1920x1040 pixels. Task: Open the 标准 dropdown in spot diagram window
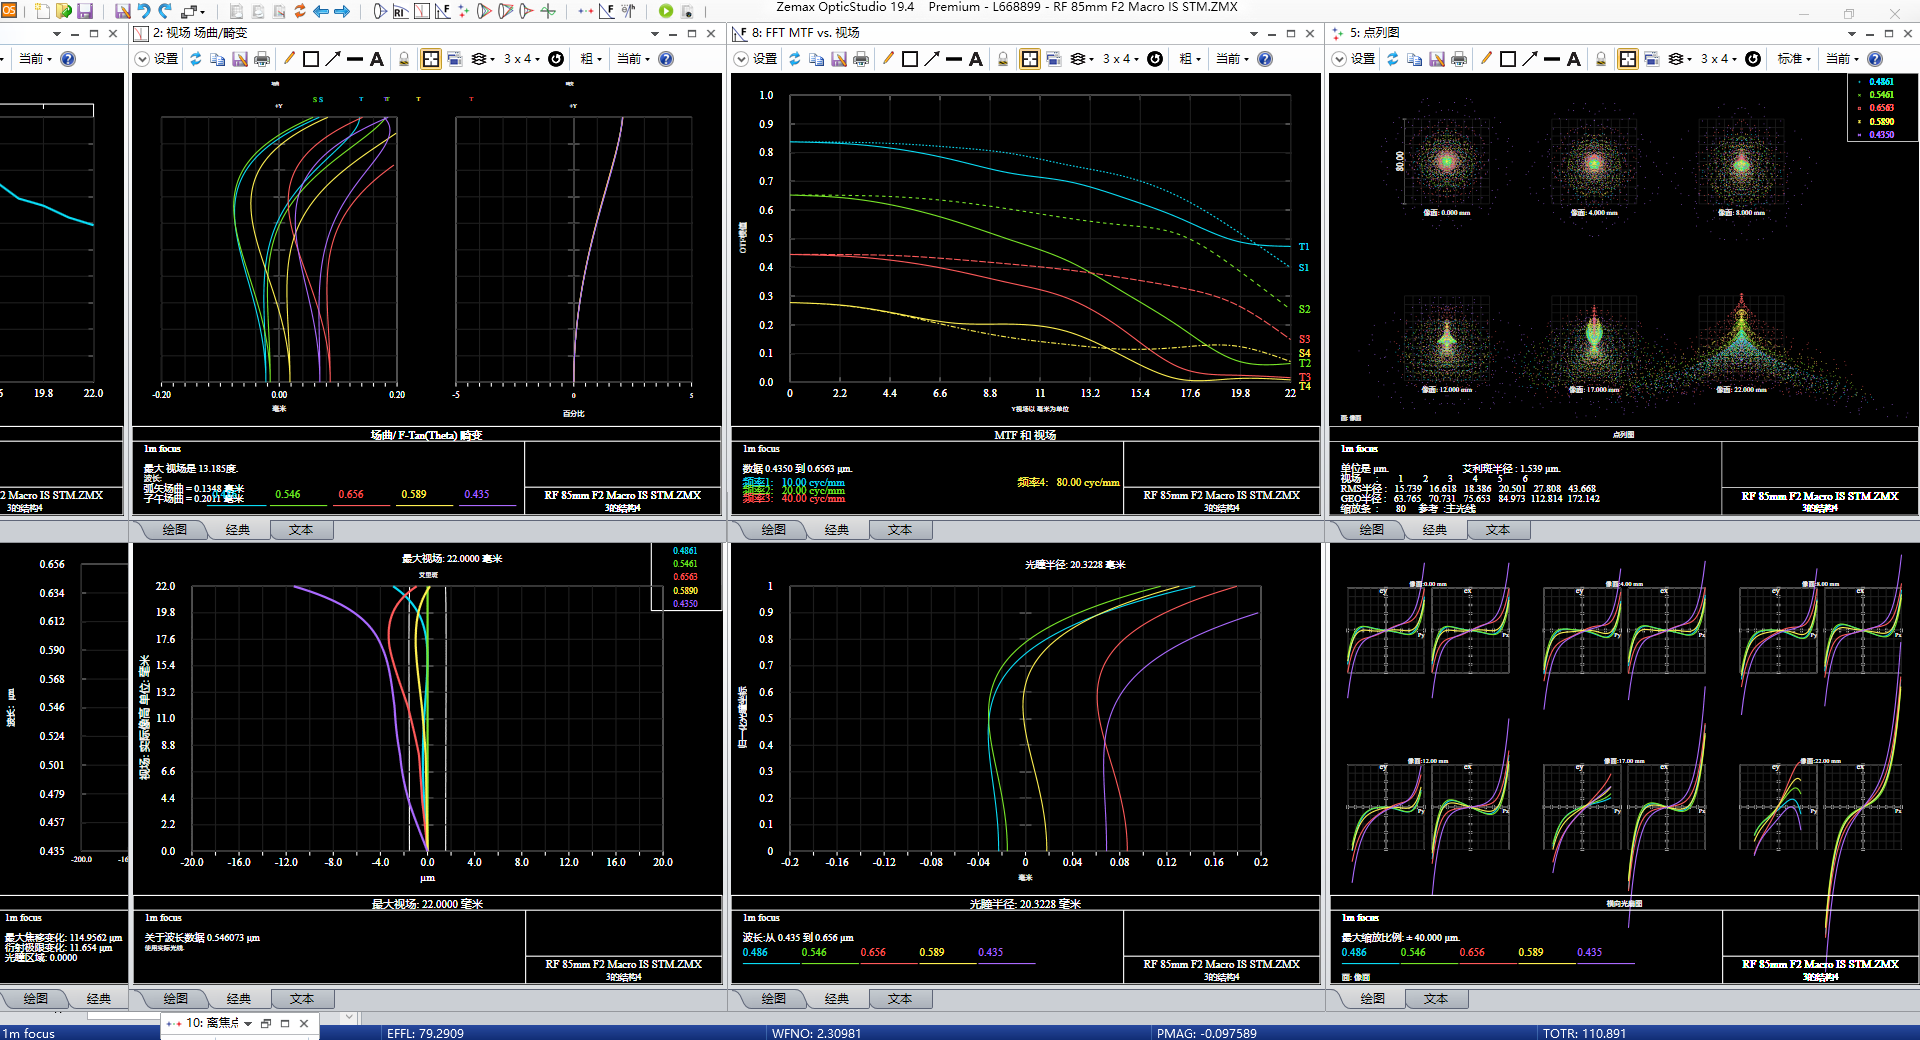coord(1795,59)
